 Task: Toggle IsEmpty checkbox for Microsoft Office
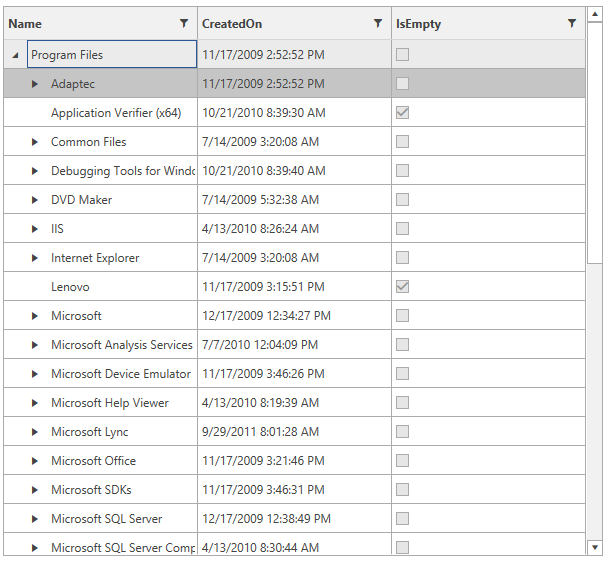402,461
